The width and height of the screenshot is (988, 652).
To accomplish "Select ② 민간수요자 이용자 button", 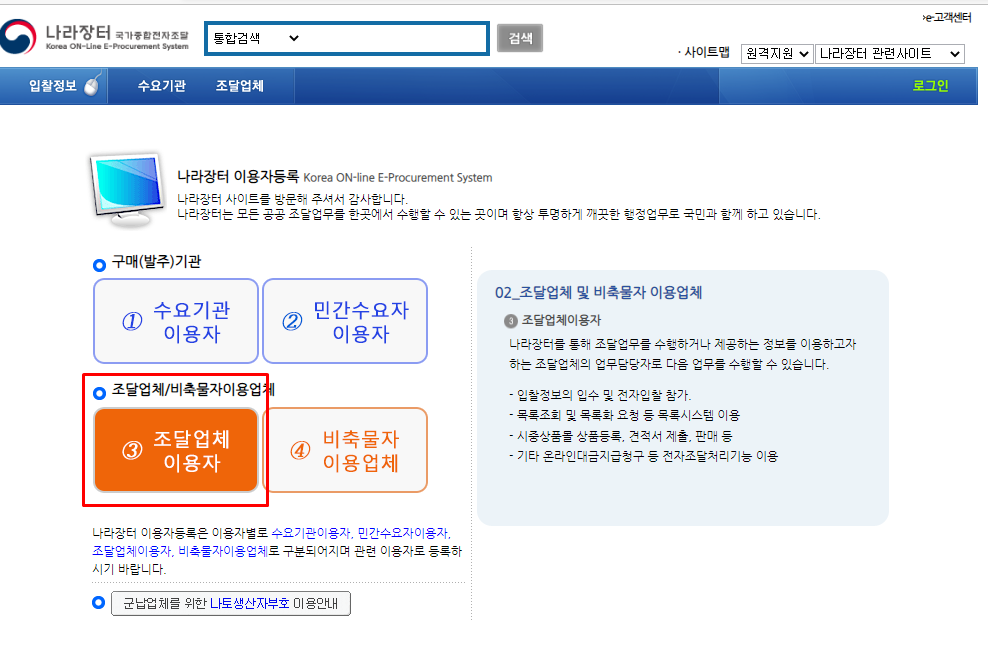I will tap(345, 321).
